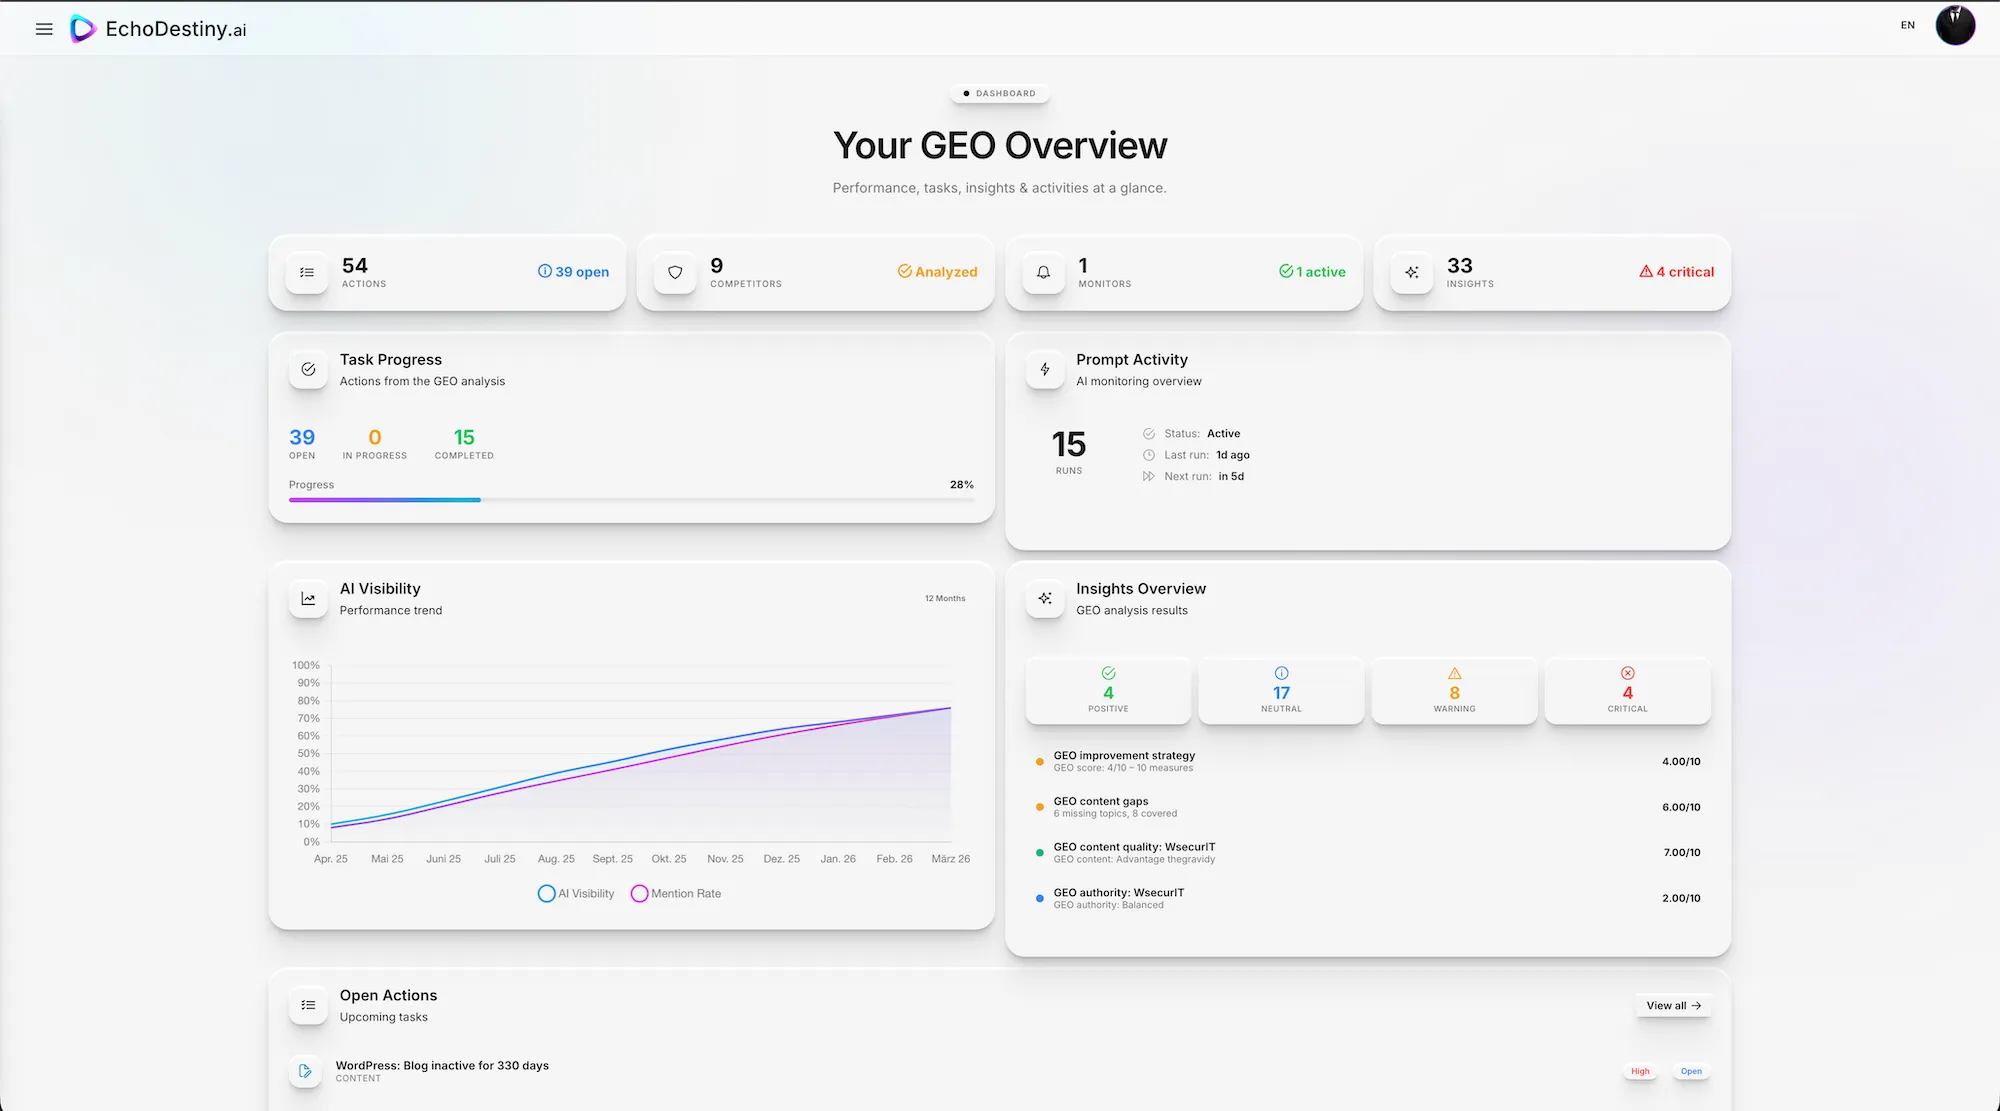The width and height of the screenshot is (2000, 1111).
Task: Select the WordPress blog inactive task row
Action: tap(443, 1070)
